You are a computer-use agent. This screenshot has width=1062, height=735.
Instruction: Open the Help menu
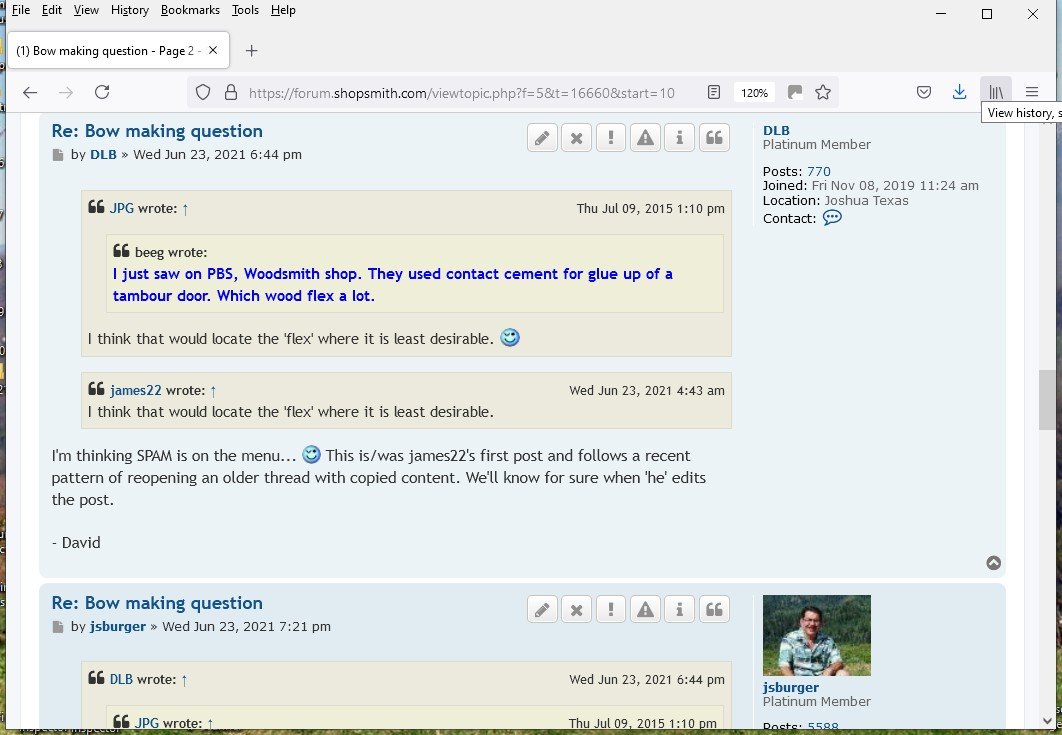283,10
